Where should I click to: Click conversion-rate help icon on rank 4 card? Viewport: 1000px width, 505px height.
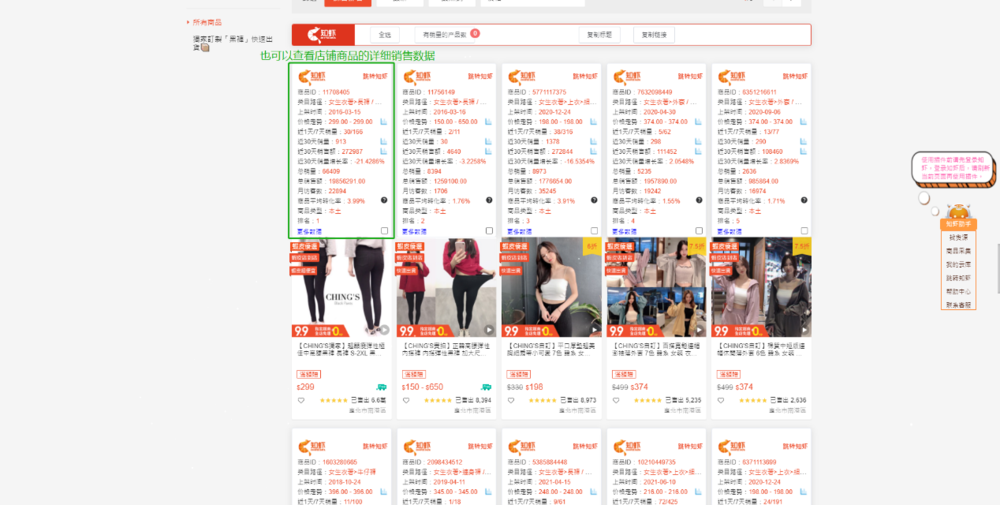click(699, 200)
